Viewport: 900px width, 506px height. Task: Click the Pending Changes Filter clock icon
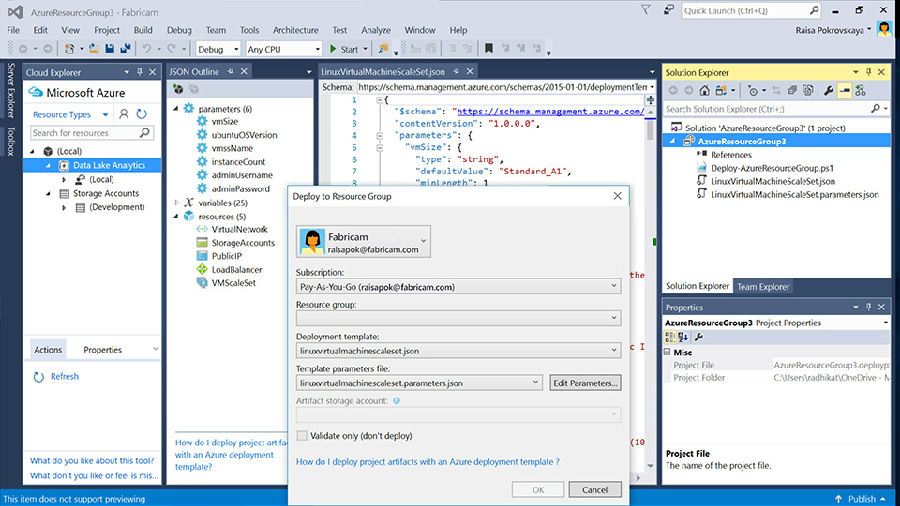click(753, 91)
